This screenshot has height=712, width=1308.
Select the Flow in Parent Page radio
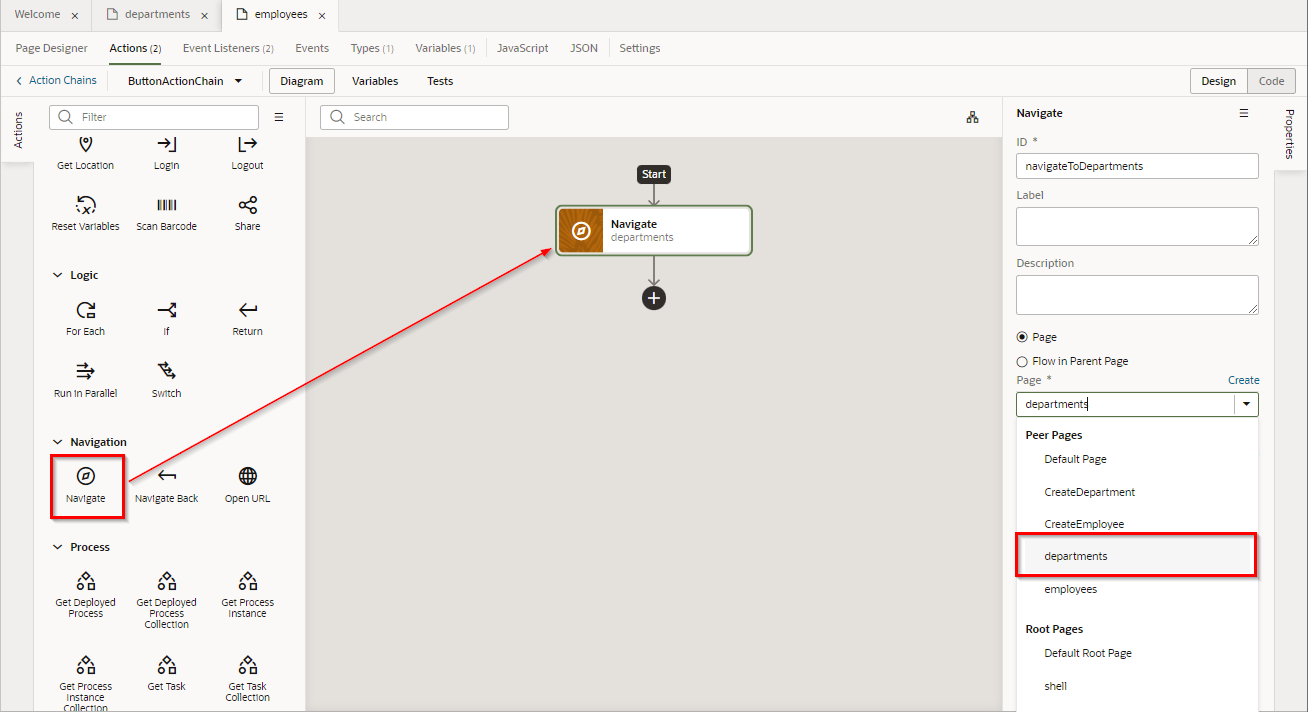[x=1022, y=362]
